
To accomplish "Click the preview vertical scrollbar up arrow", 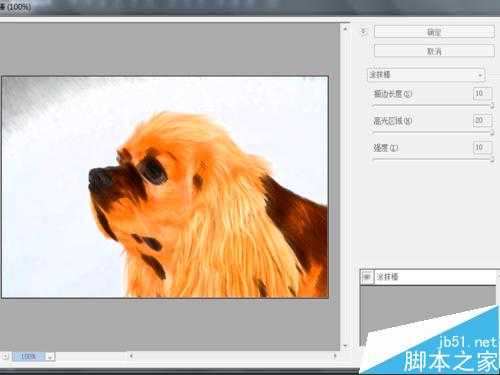I will 345,29.
